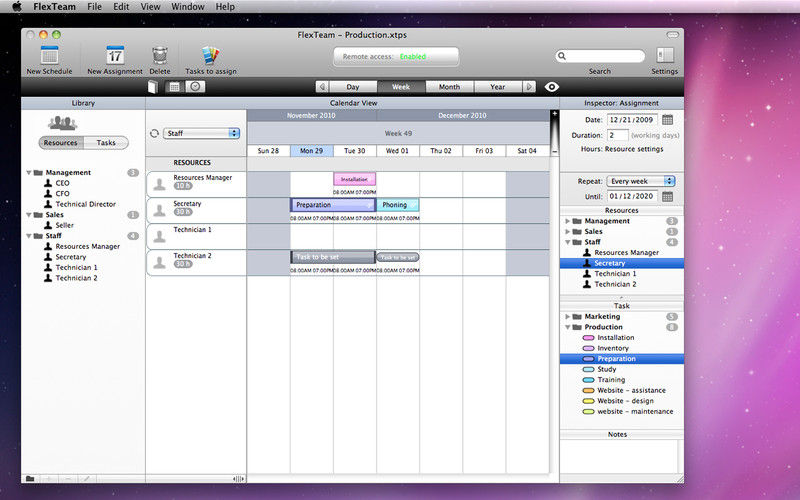
Task: Open the Settings toolbar icon
Action: [665, 54]
